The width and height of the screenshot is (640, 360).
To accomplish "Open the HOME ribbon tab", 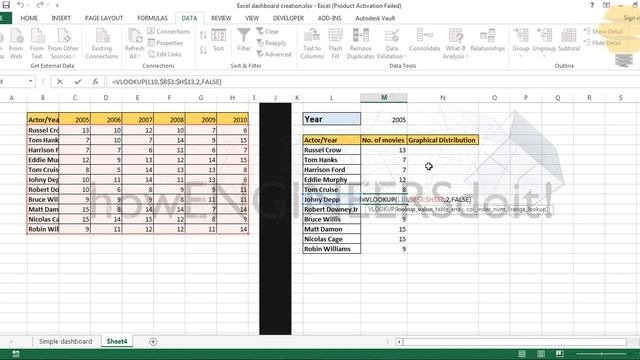I will pos(29,18).
